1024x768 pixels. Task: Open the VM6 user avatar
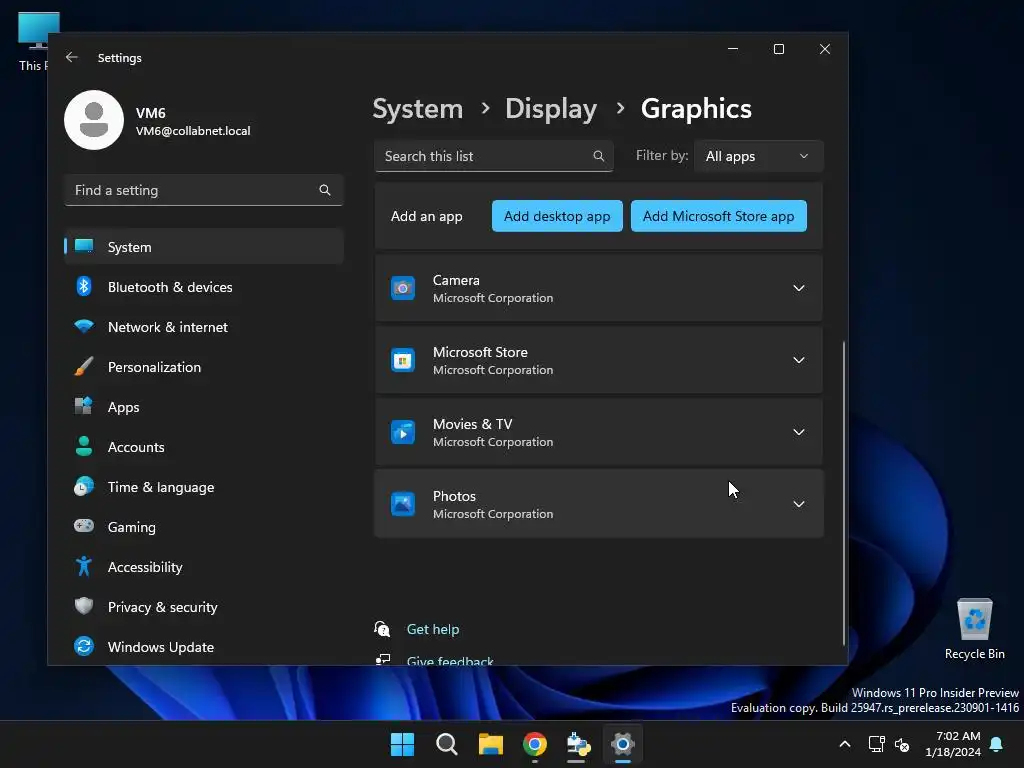click(x=94, y=120)
